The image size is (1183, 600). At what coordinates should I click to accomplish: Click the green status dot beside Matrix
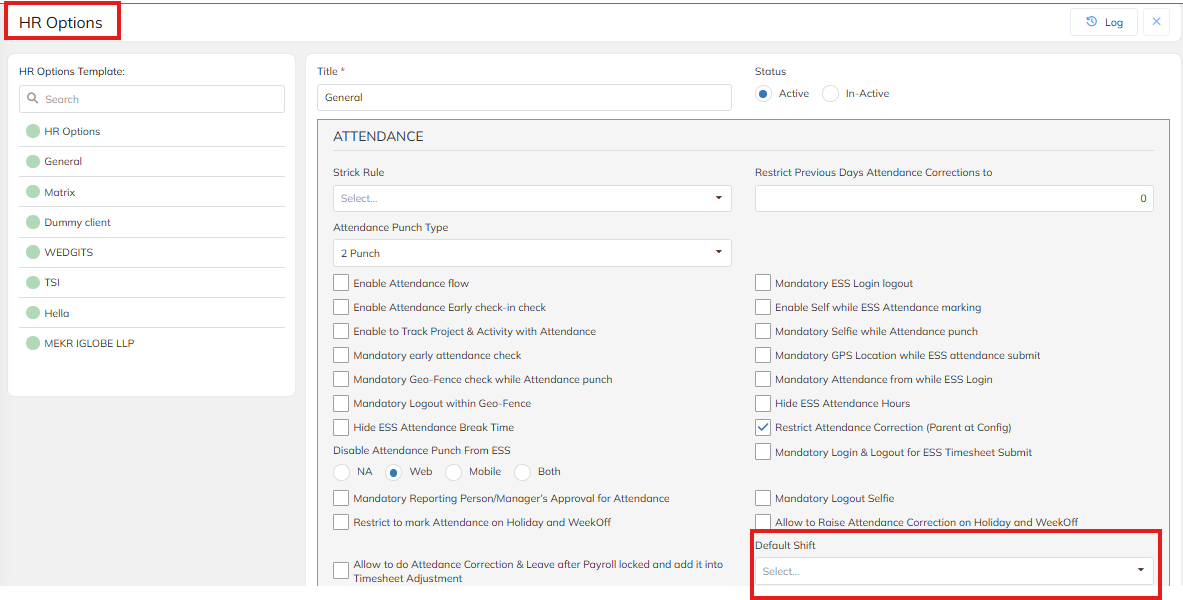(32, 192)
